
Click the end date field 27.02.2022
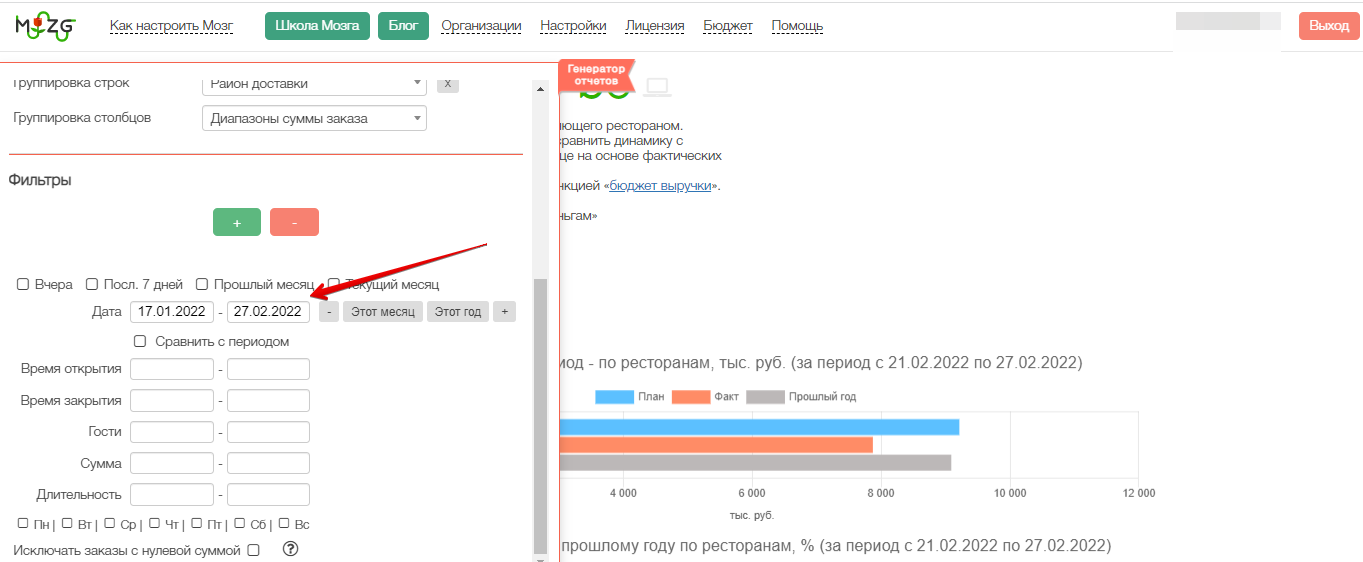268,312
